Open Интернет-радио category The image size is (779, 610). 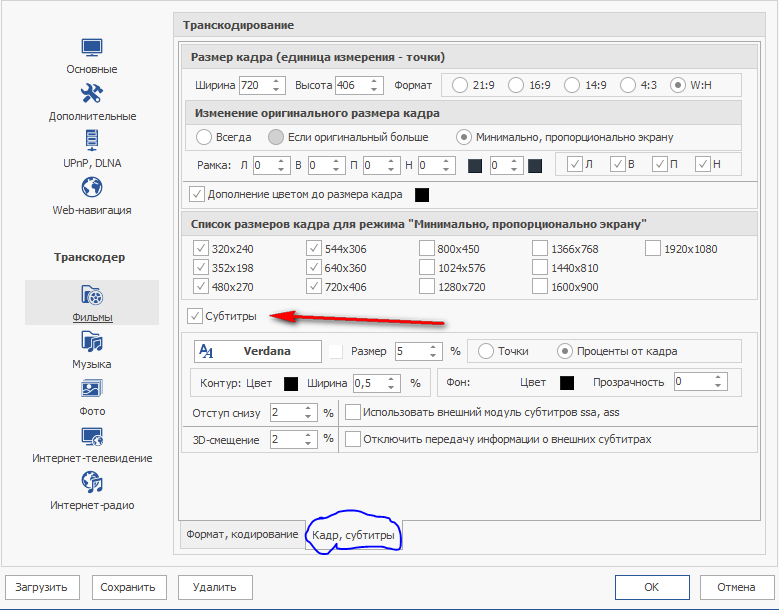[x=92, y=492]
